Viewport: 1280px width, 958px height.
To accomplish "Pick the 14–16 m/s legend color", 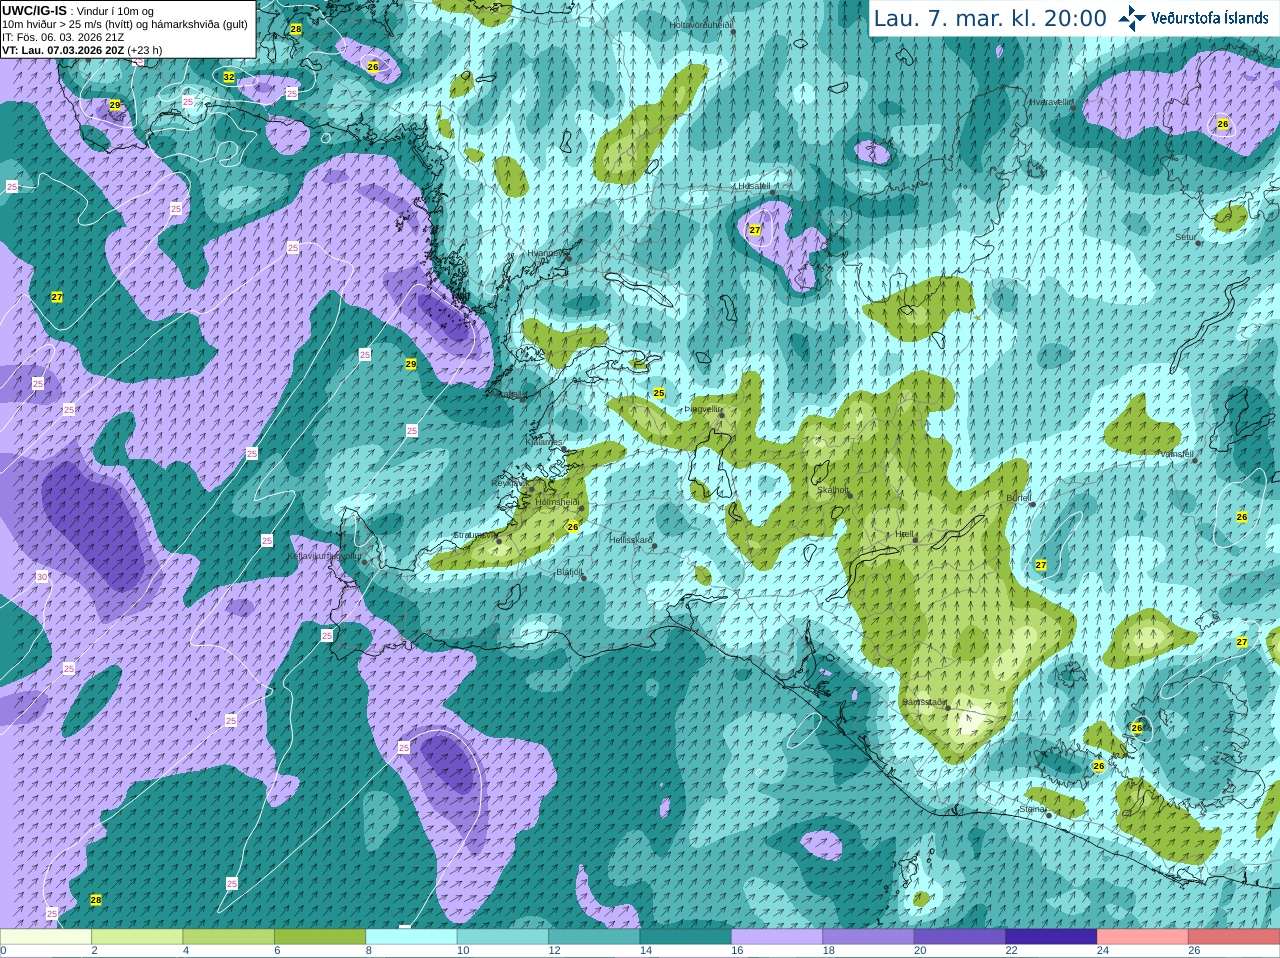I will [686, 937].
